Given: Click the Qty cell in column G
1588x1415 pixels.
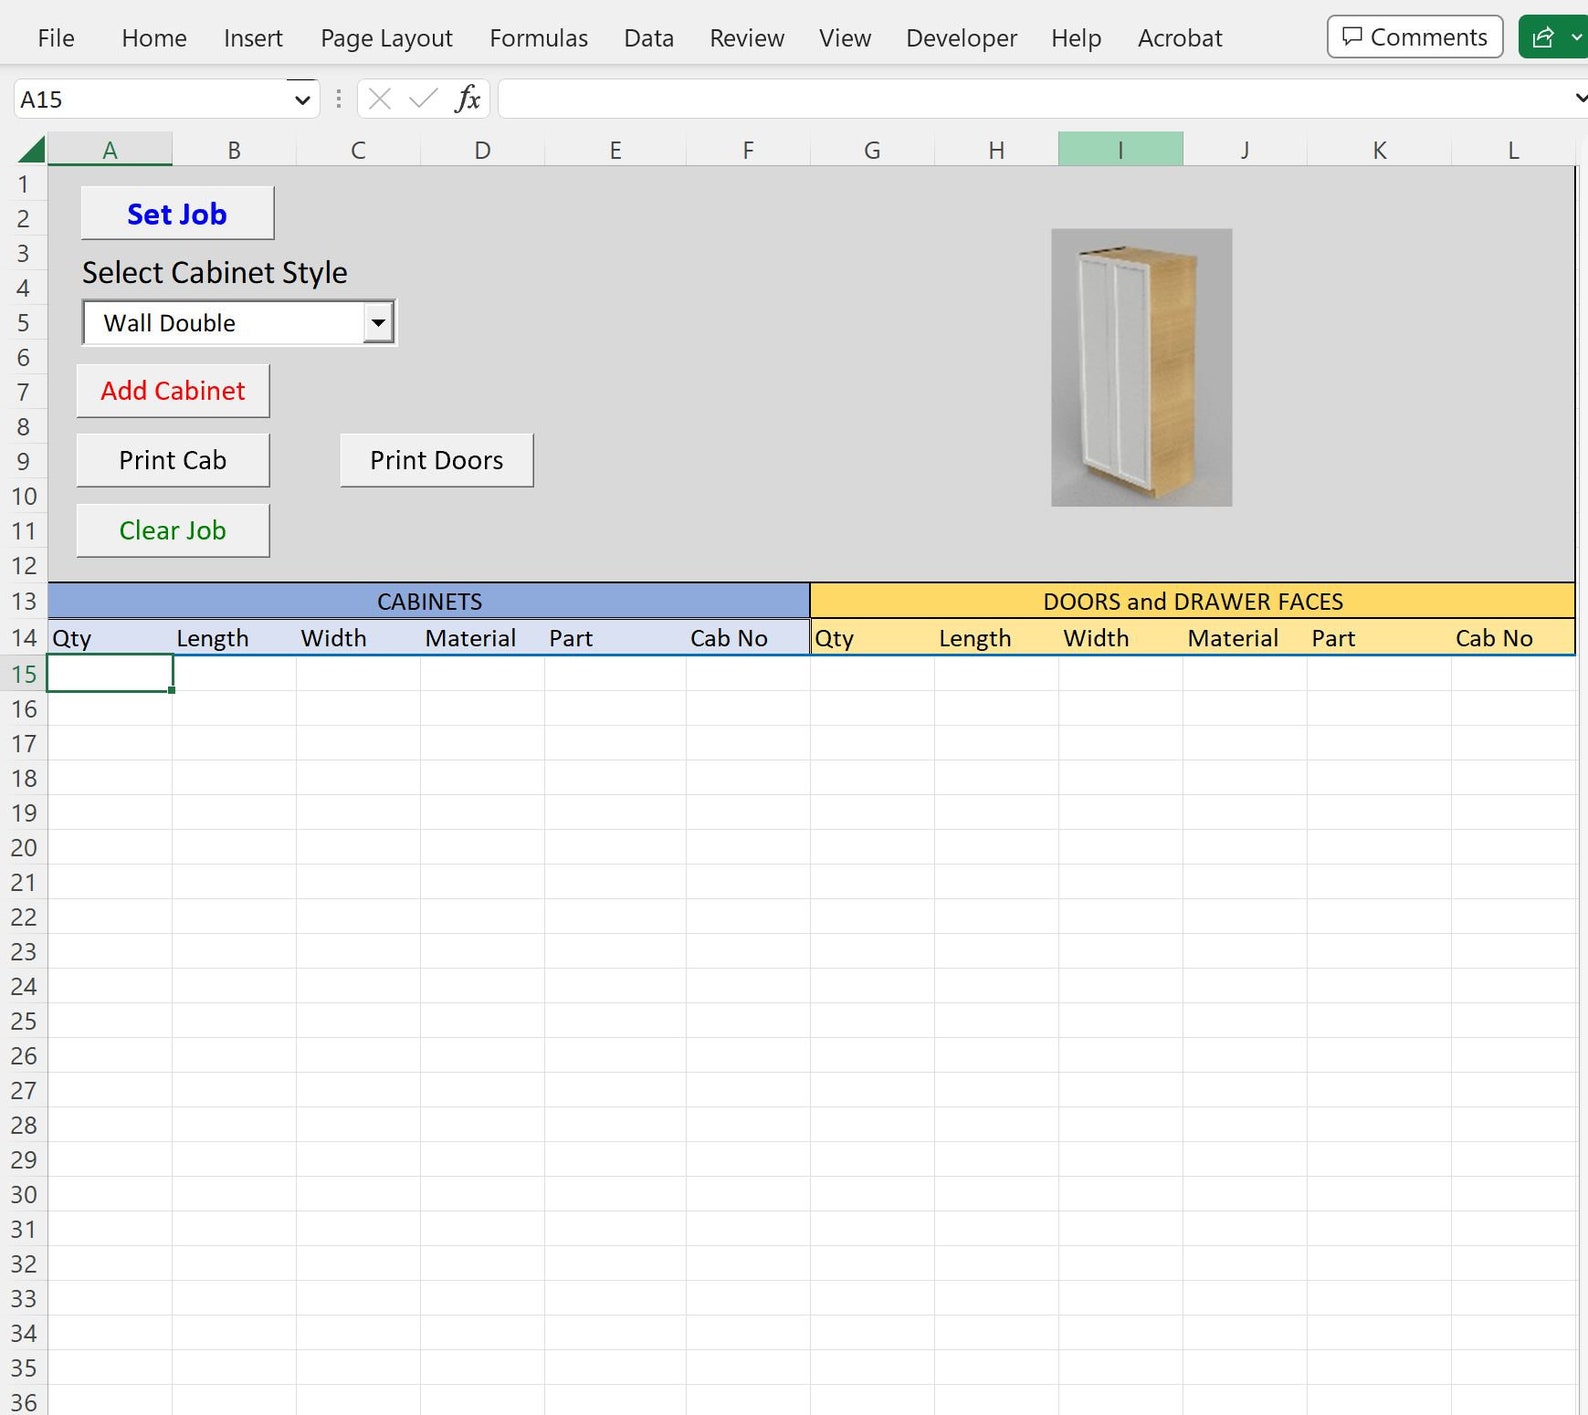Looking at the screenshot, I should tap(872, 638).
